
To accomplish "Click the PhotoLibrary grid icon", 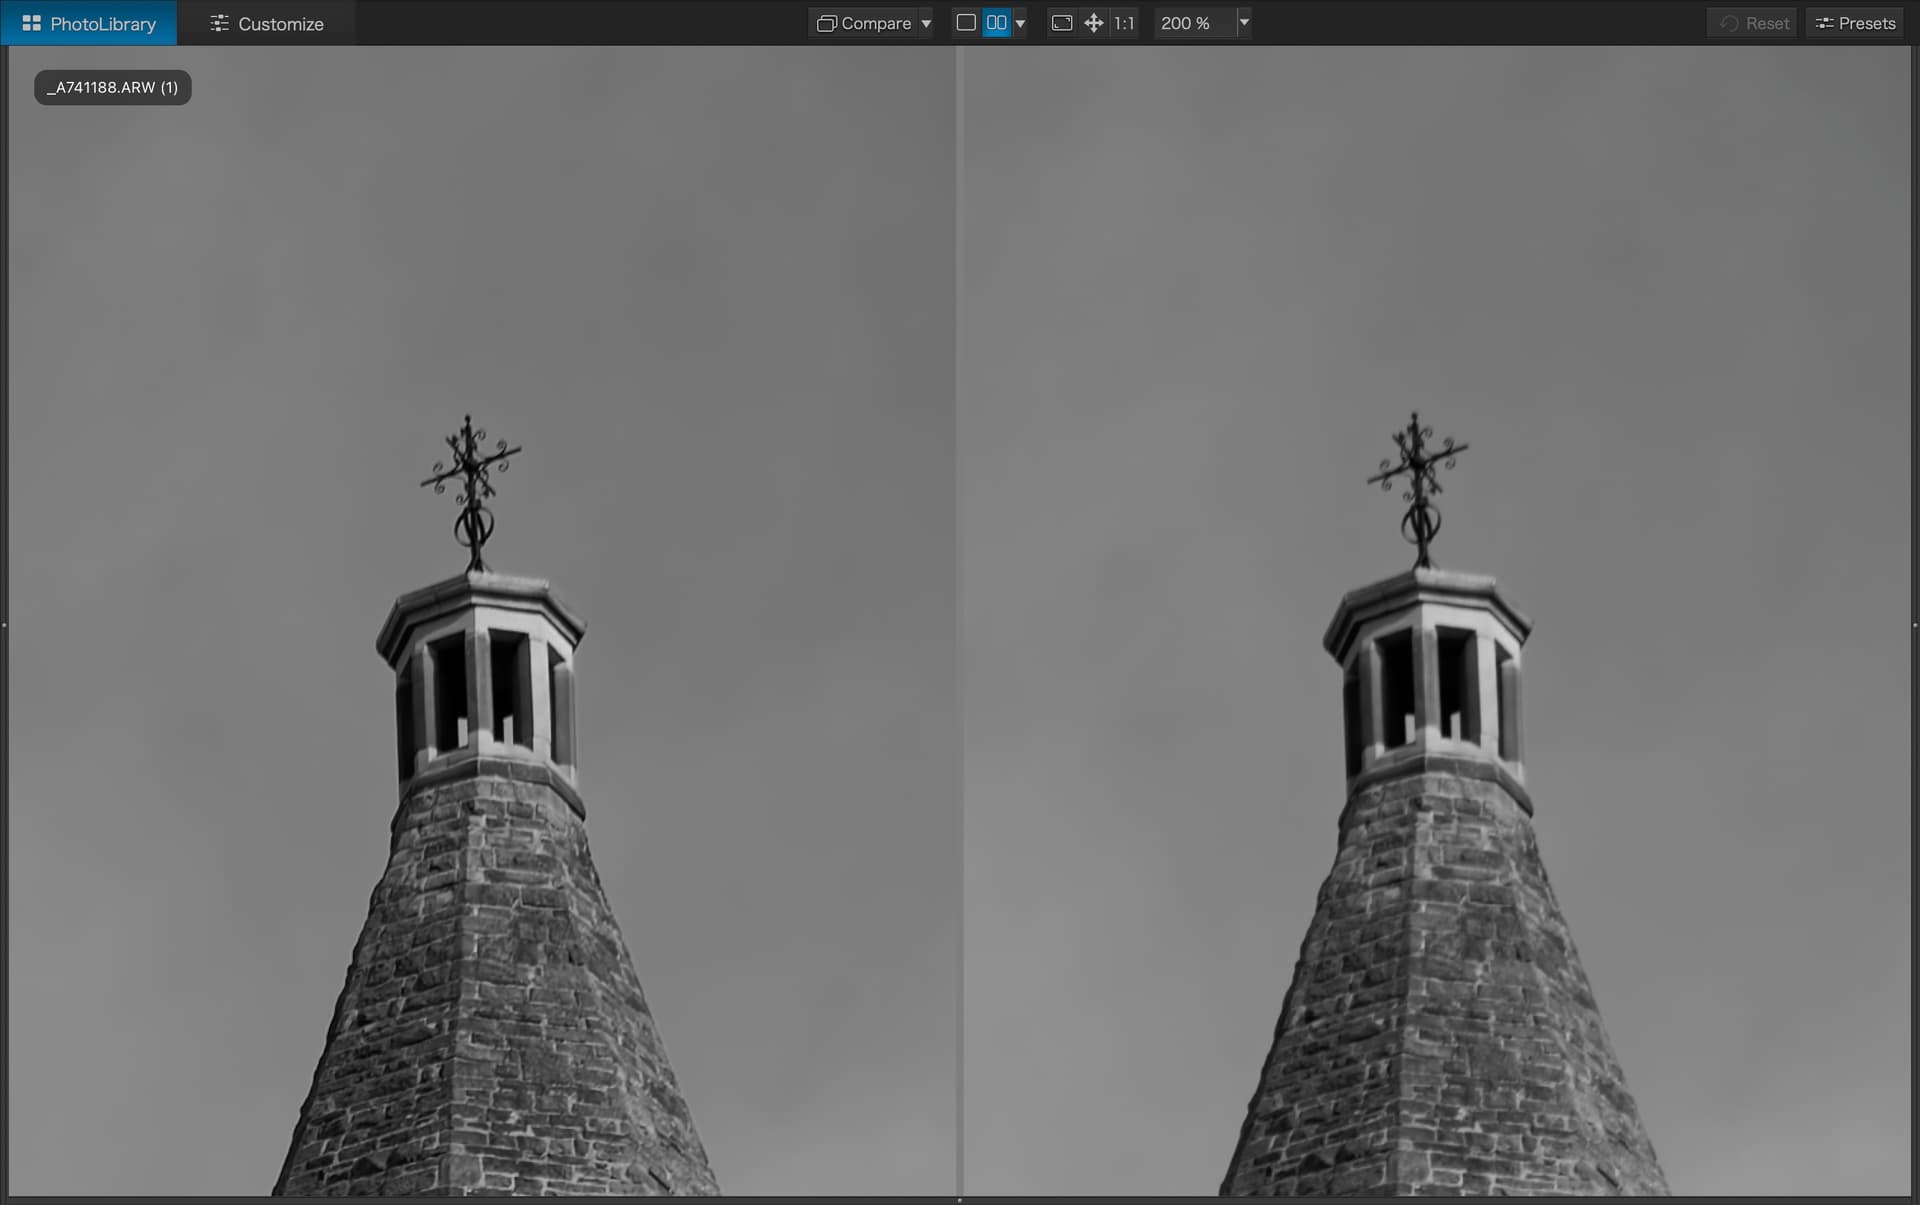I will pyautogui.click(x=32, y=23).
